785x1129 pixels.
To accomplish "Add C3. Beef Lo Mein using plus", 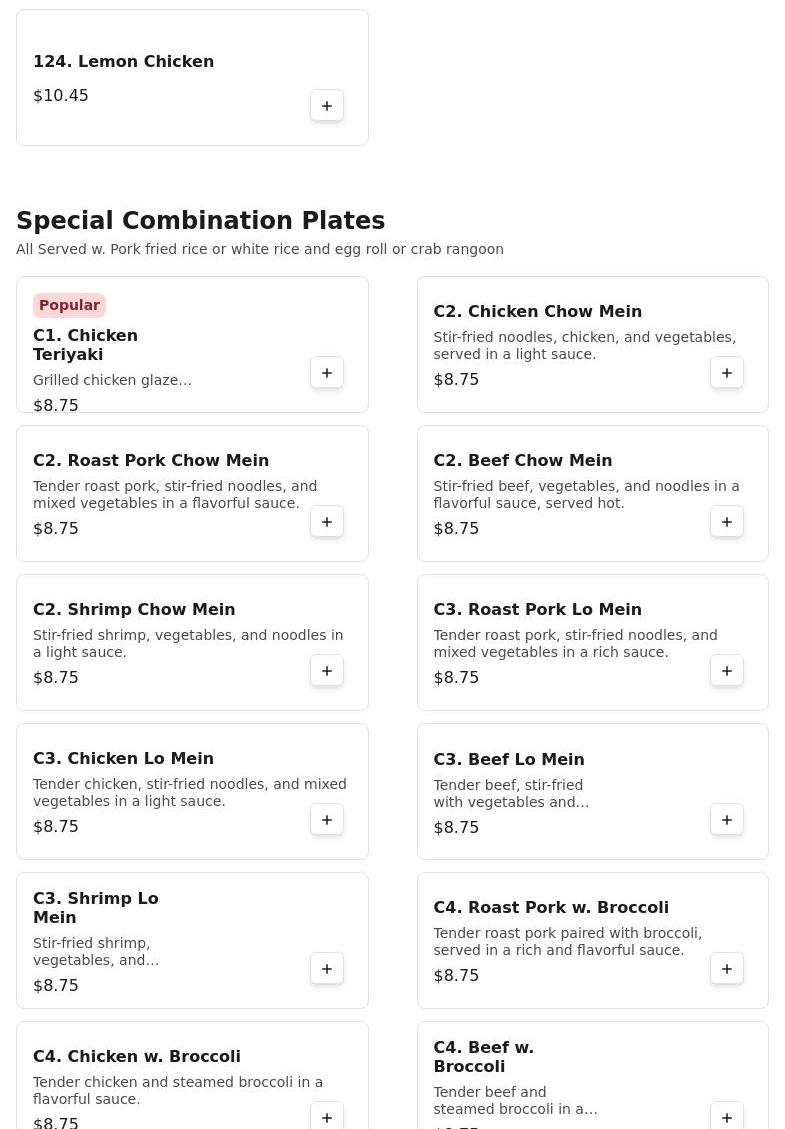I will tap(727, 820).
